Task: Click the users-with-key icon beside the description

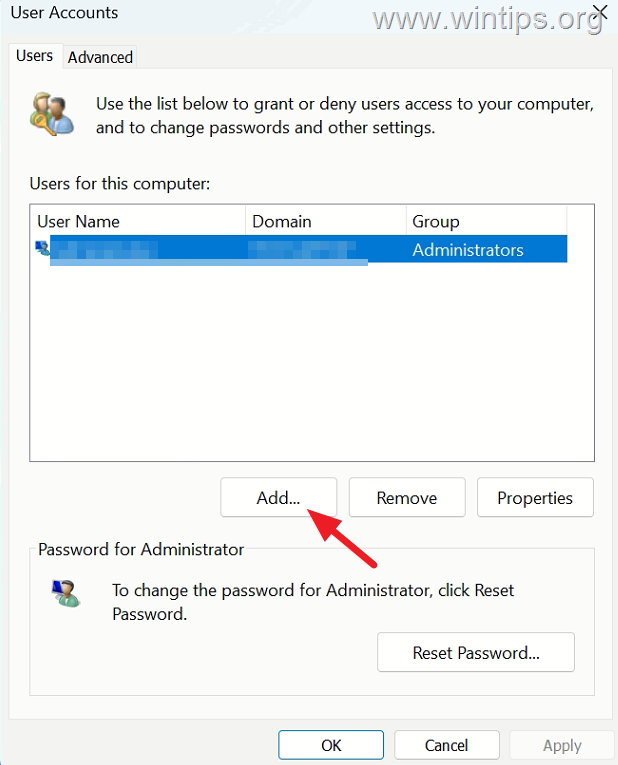Action: 52,114
